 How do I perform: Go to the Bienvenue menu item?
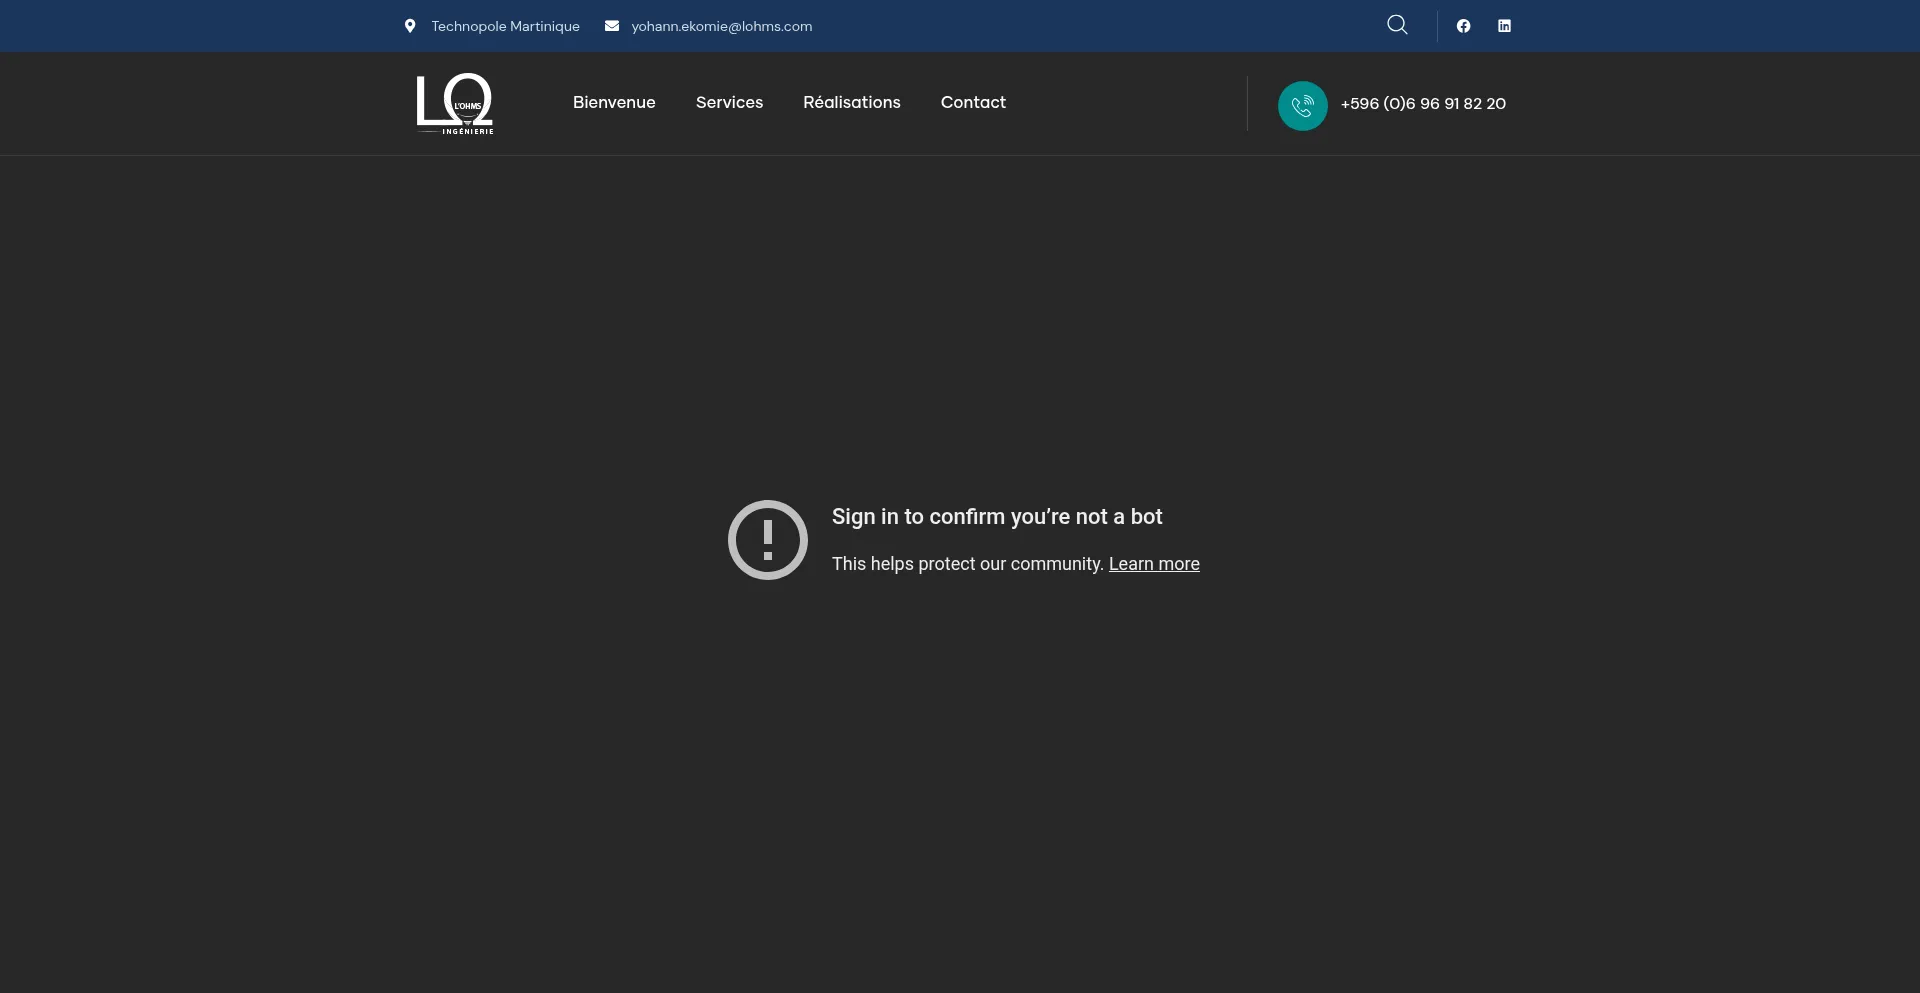pyautogui.click(x=614, y=102)
